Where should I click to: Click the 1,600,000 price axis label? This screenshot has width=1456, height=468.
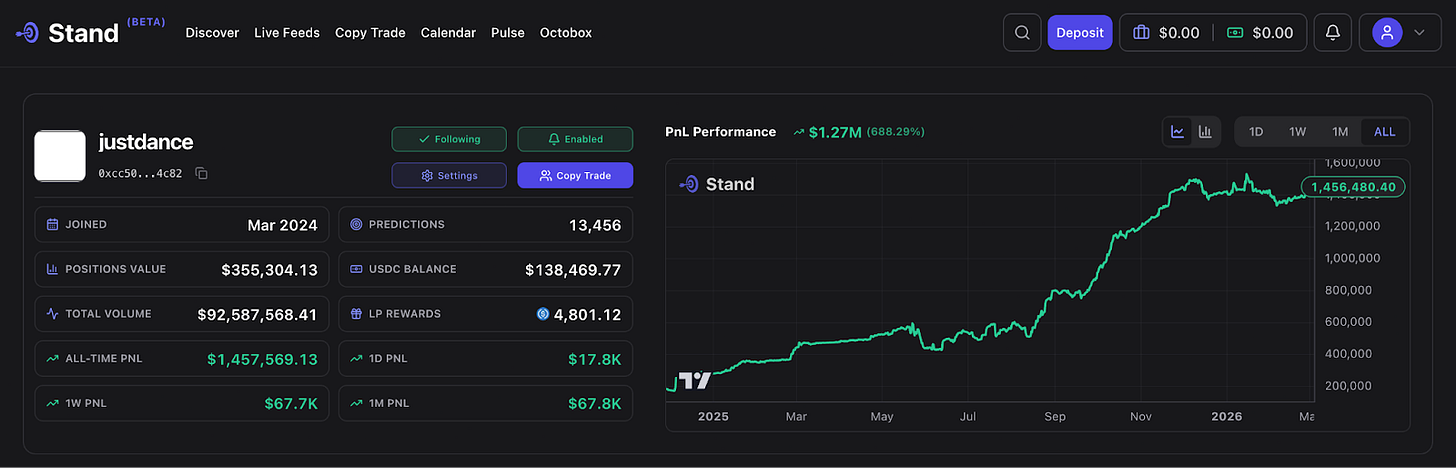point(1352,163)
